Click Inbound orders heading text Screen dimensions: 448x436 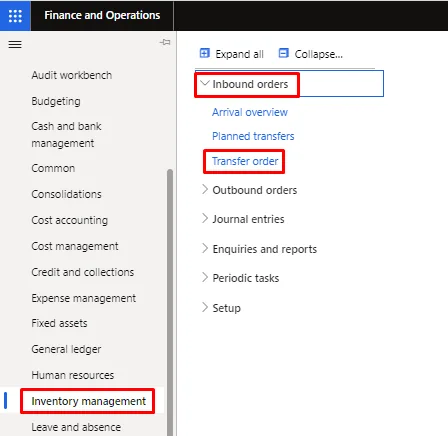pyautogui.click(x=250, y=84)
